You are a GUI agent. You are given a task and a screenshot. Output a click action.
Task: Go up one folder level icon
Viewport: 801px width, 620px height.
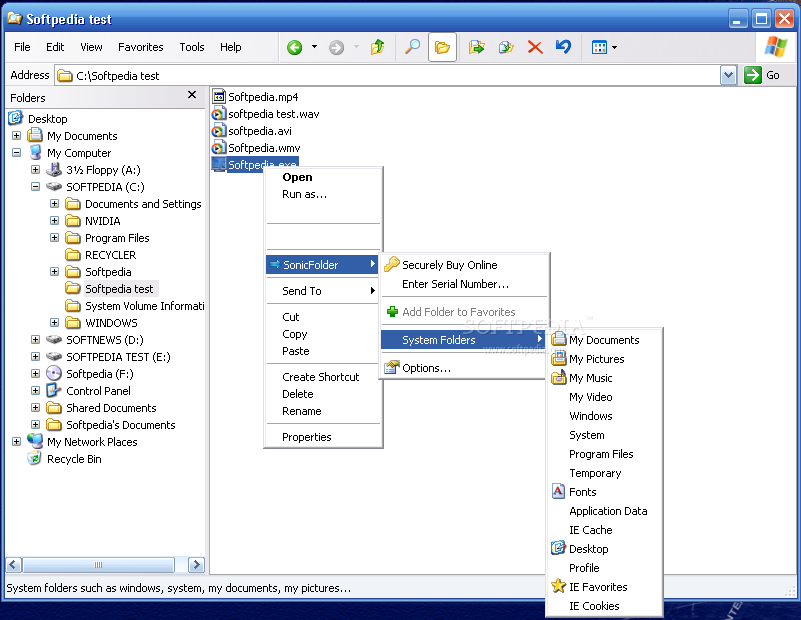(x=378, y=47)
